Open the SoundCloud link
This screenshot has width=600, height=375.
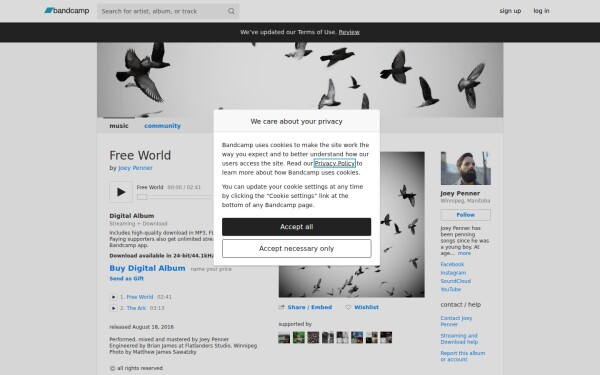pyautogui.click(x=455, y=281)
